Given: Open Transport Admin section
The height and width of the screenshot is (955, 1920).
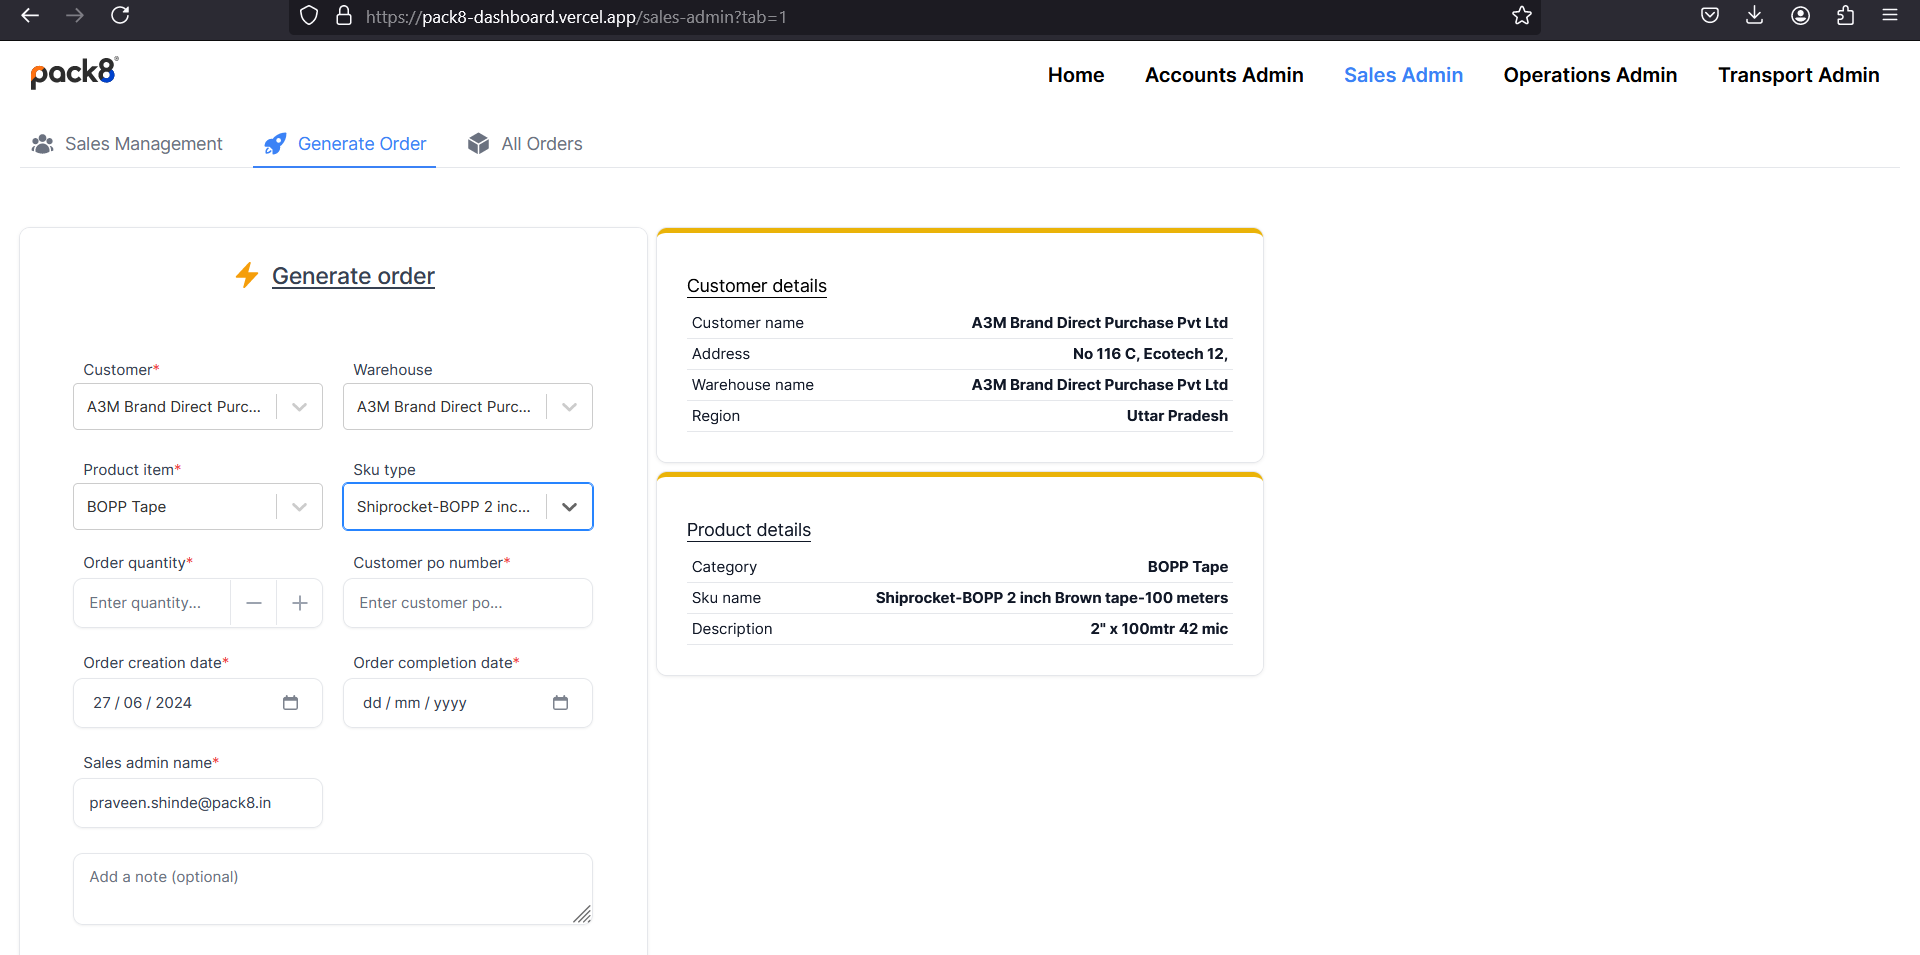Looking at the screenshot, I should click(x=1798, y=75).
